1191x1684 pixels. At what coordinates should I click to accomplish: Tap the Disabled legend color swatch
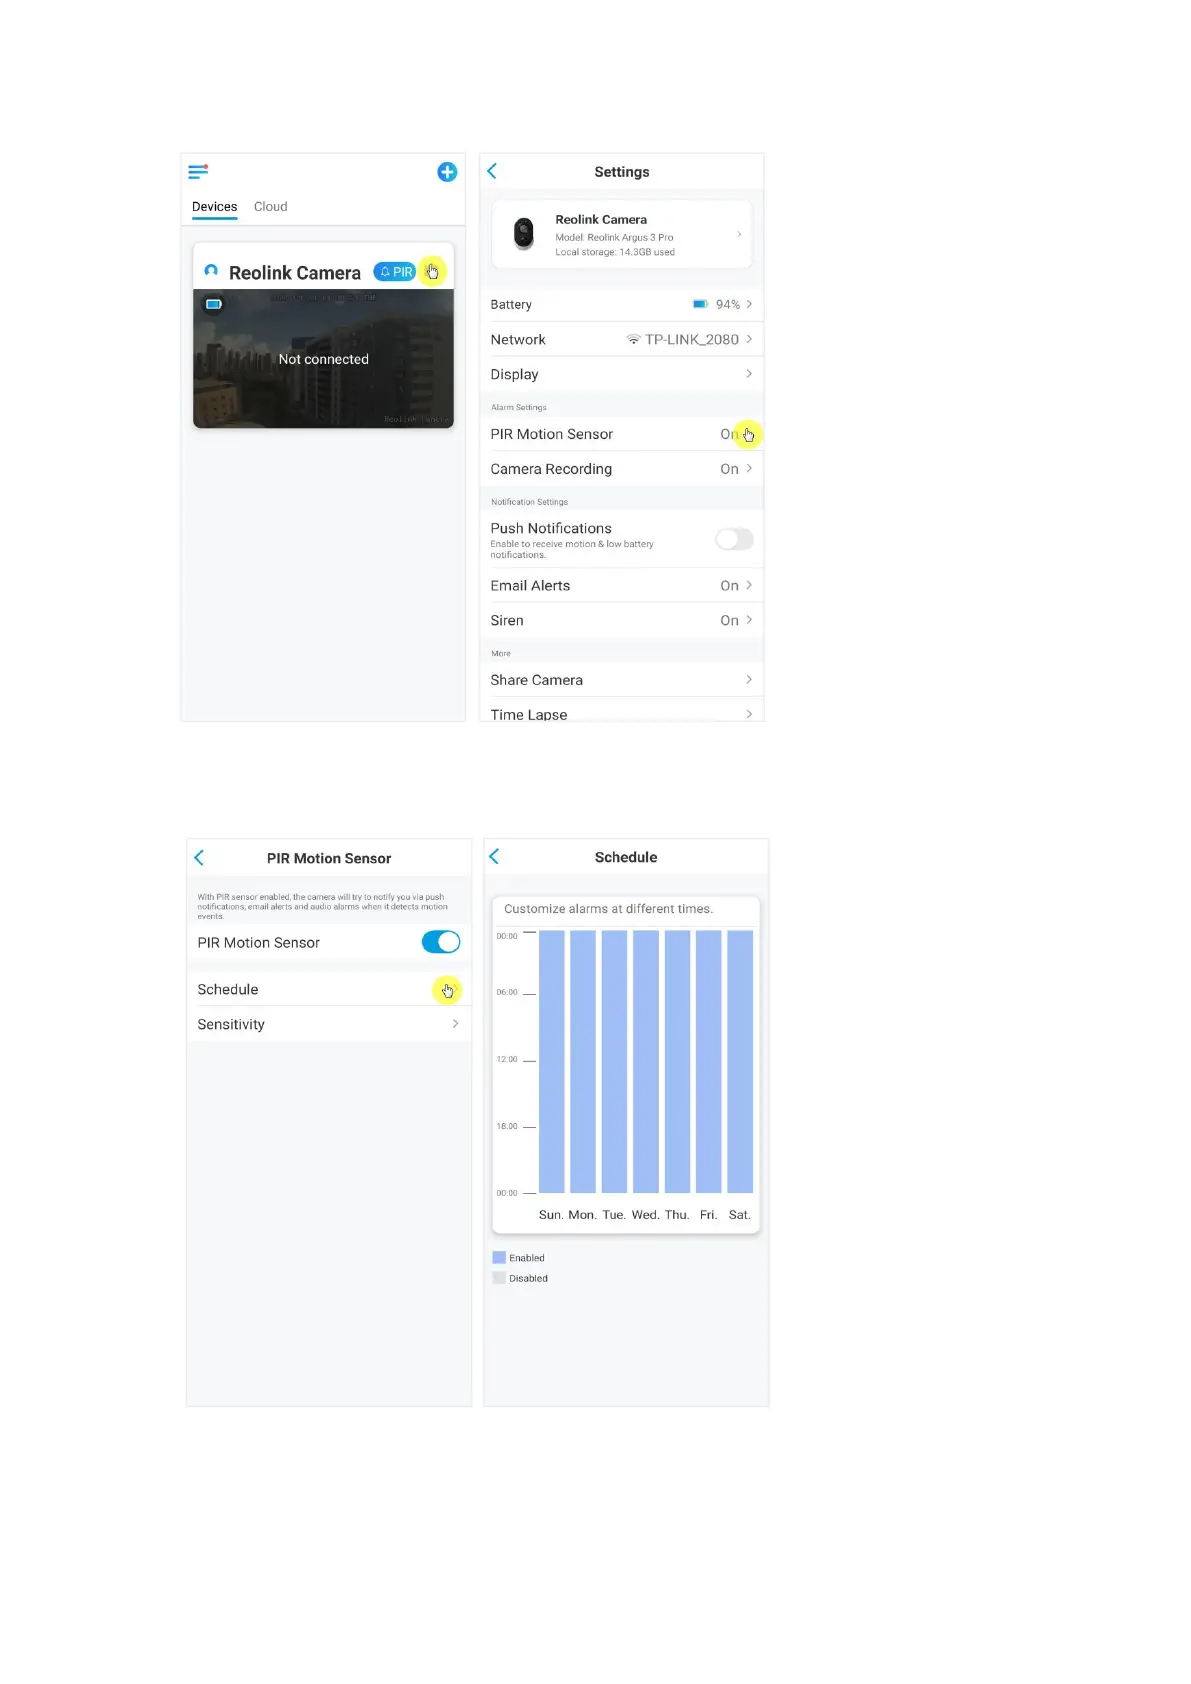coord(499,1278)
